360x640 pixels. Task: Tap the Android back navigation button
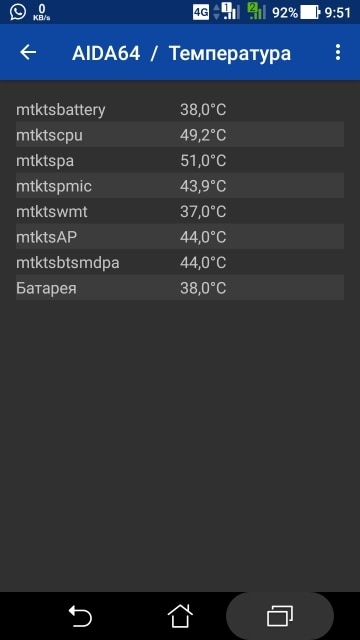click(x=80, y=616)
